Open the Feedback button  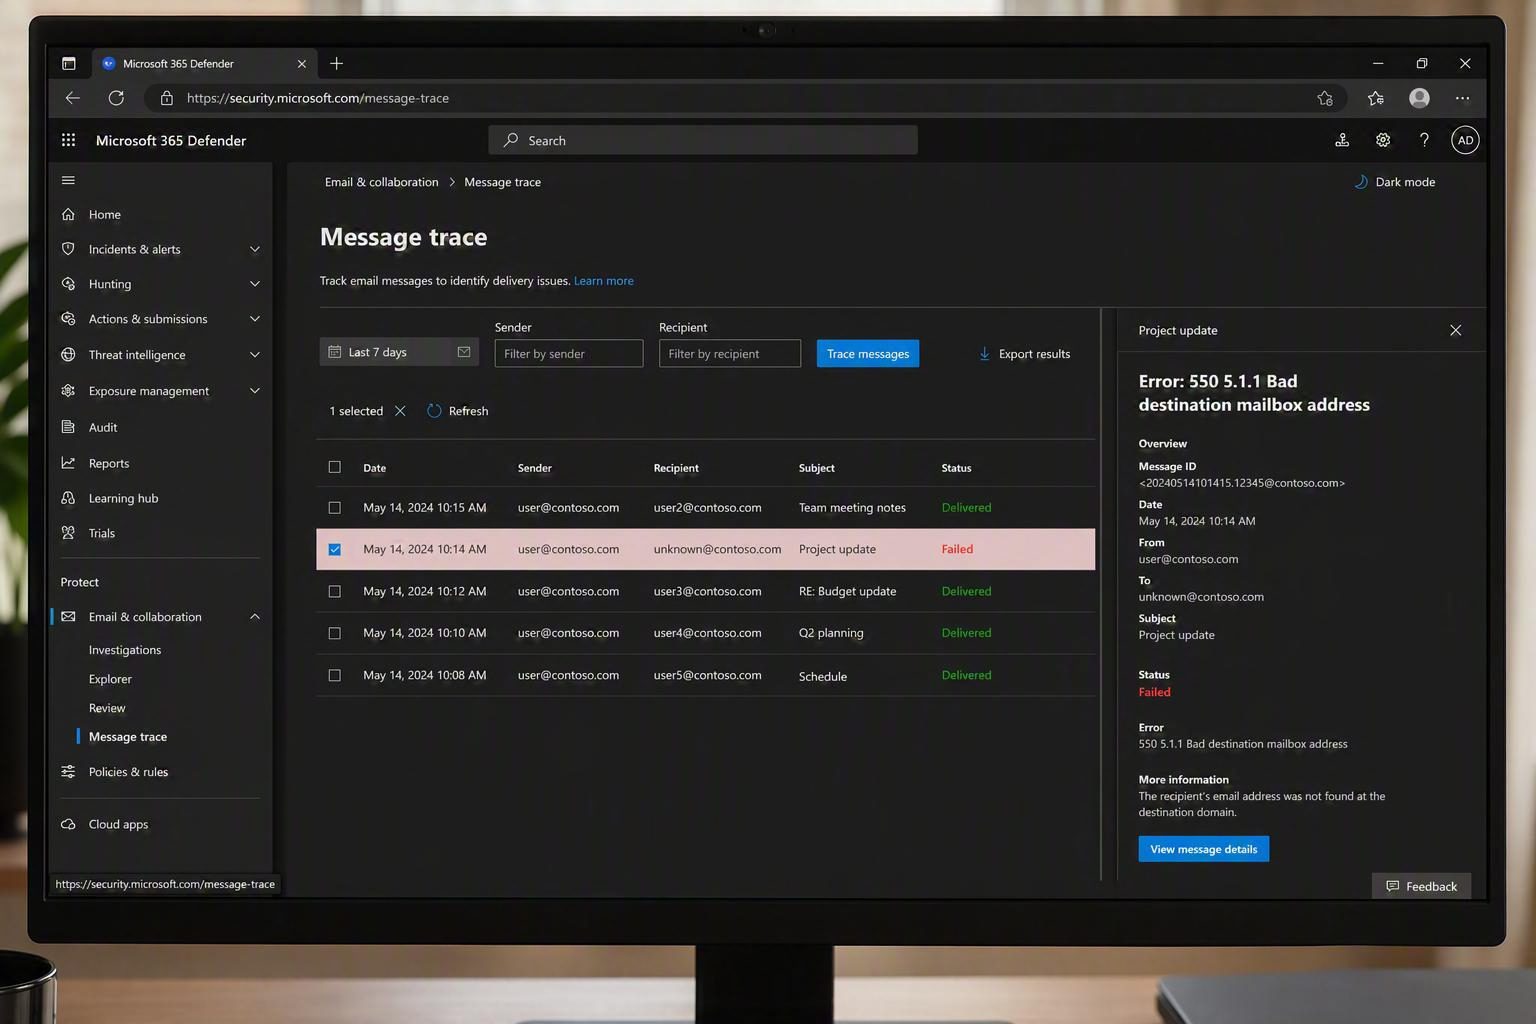point(1421,886)
